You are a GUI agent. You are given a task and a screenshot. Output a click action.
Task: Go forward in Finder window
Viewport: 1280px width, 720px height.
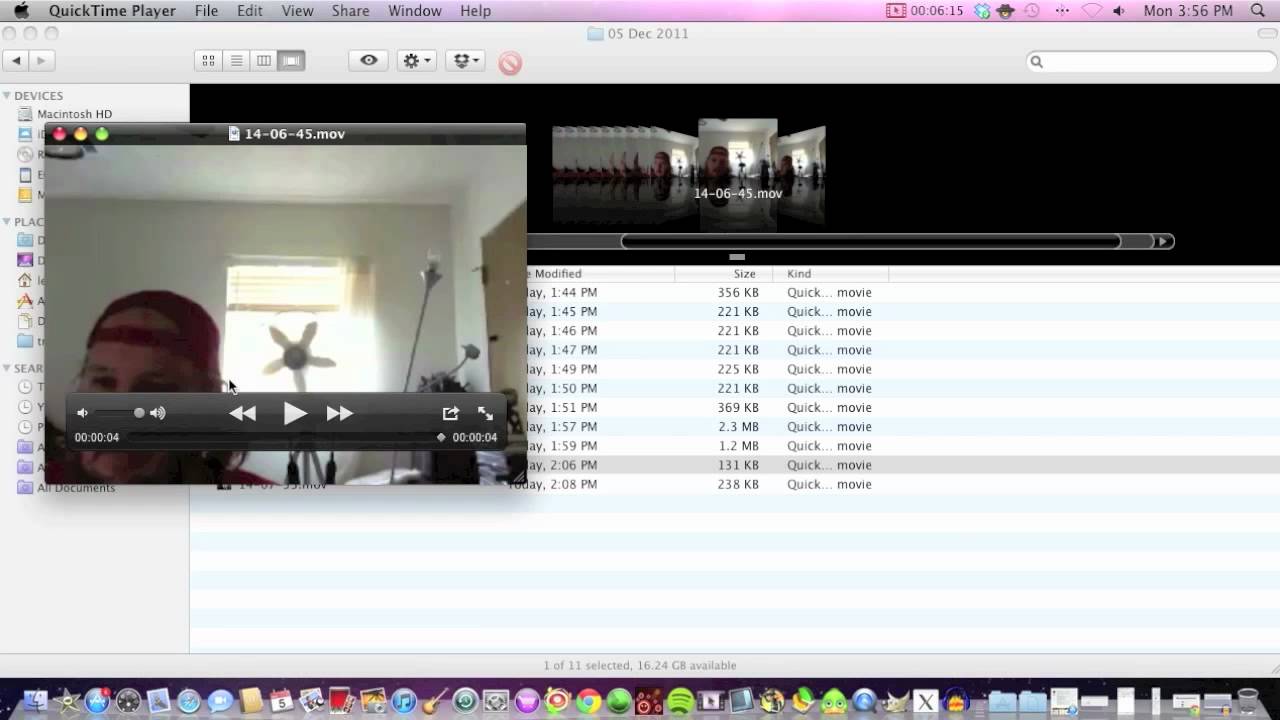coord(41,61)
